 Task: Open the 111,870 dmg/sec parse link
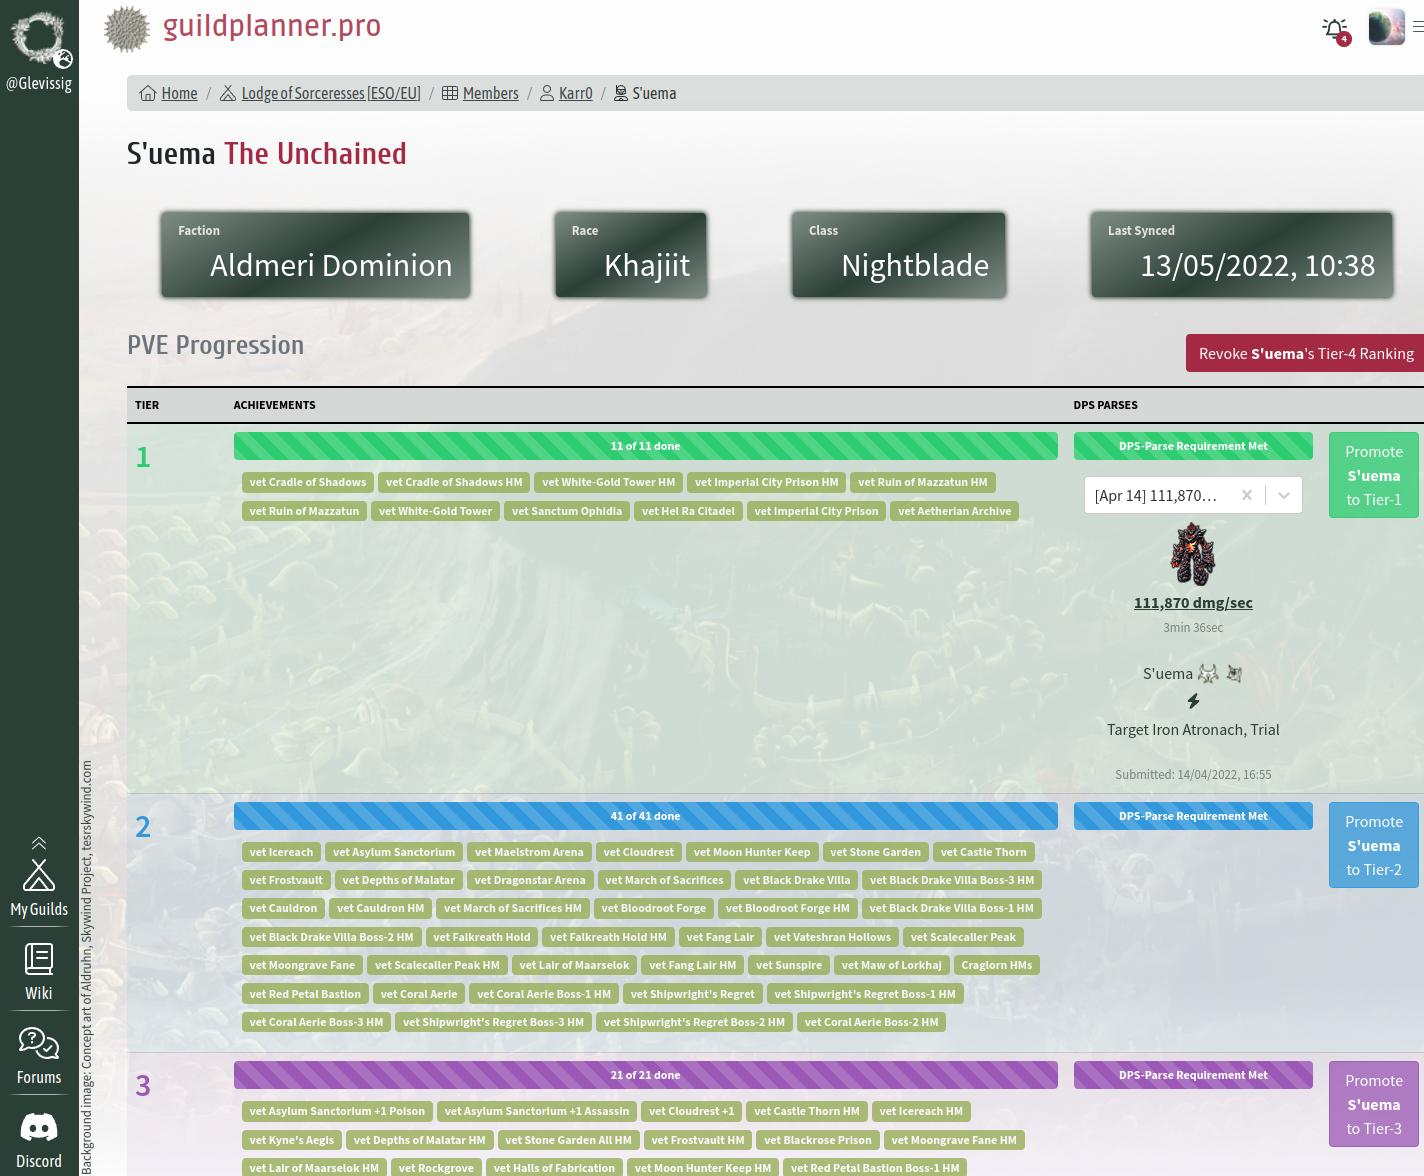click(1193, 602)
